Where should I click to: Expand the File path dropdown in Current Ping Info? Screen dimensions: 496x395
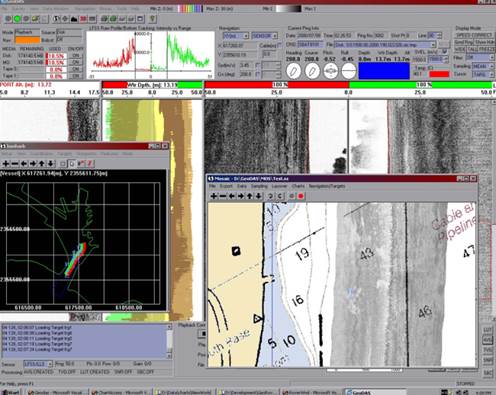click(433, 44)
